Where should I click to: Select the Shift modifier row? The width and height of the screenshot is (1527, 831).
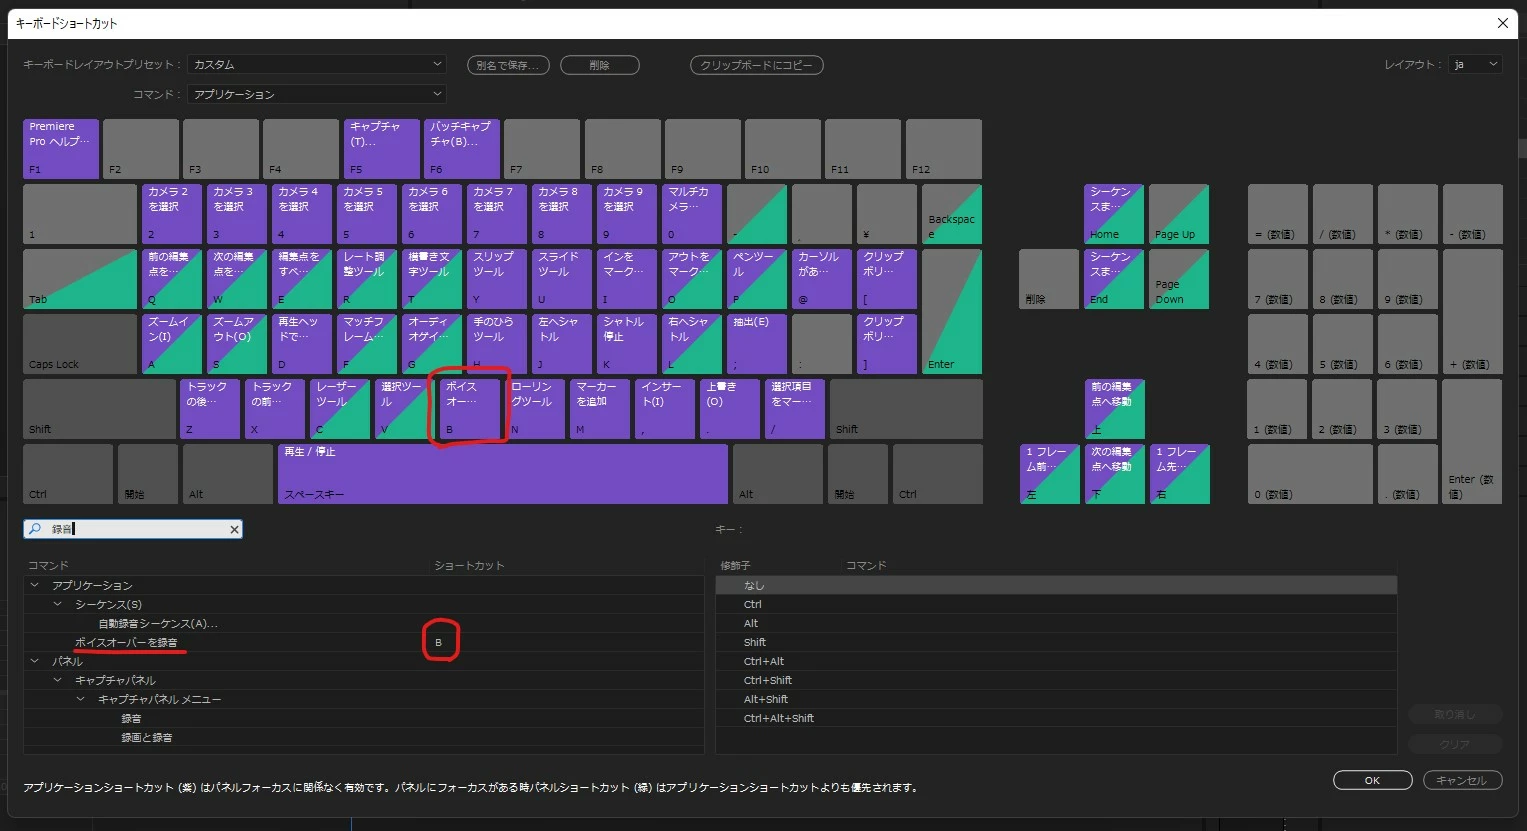[1056, 642]
